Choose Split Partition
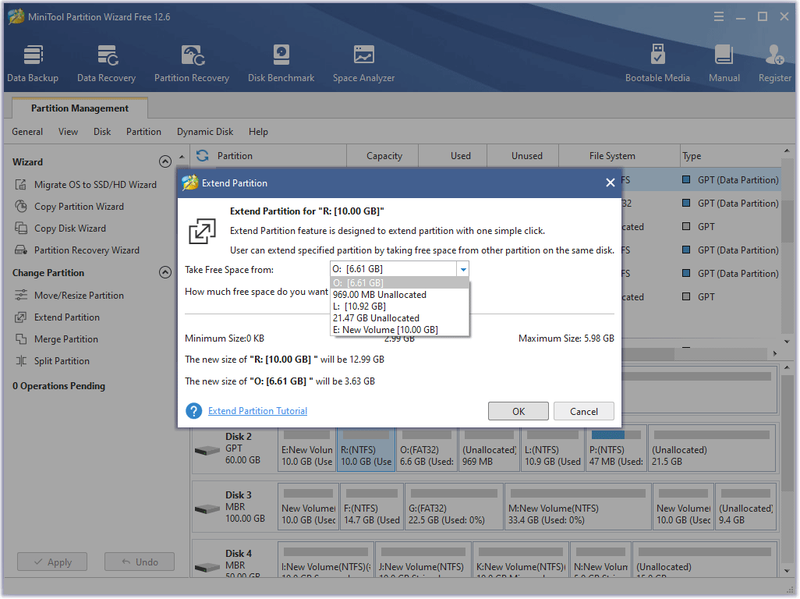This screenshot has width=800, height=599. click(52, 361)
